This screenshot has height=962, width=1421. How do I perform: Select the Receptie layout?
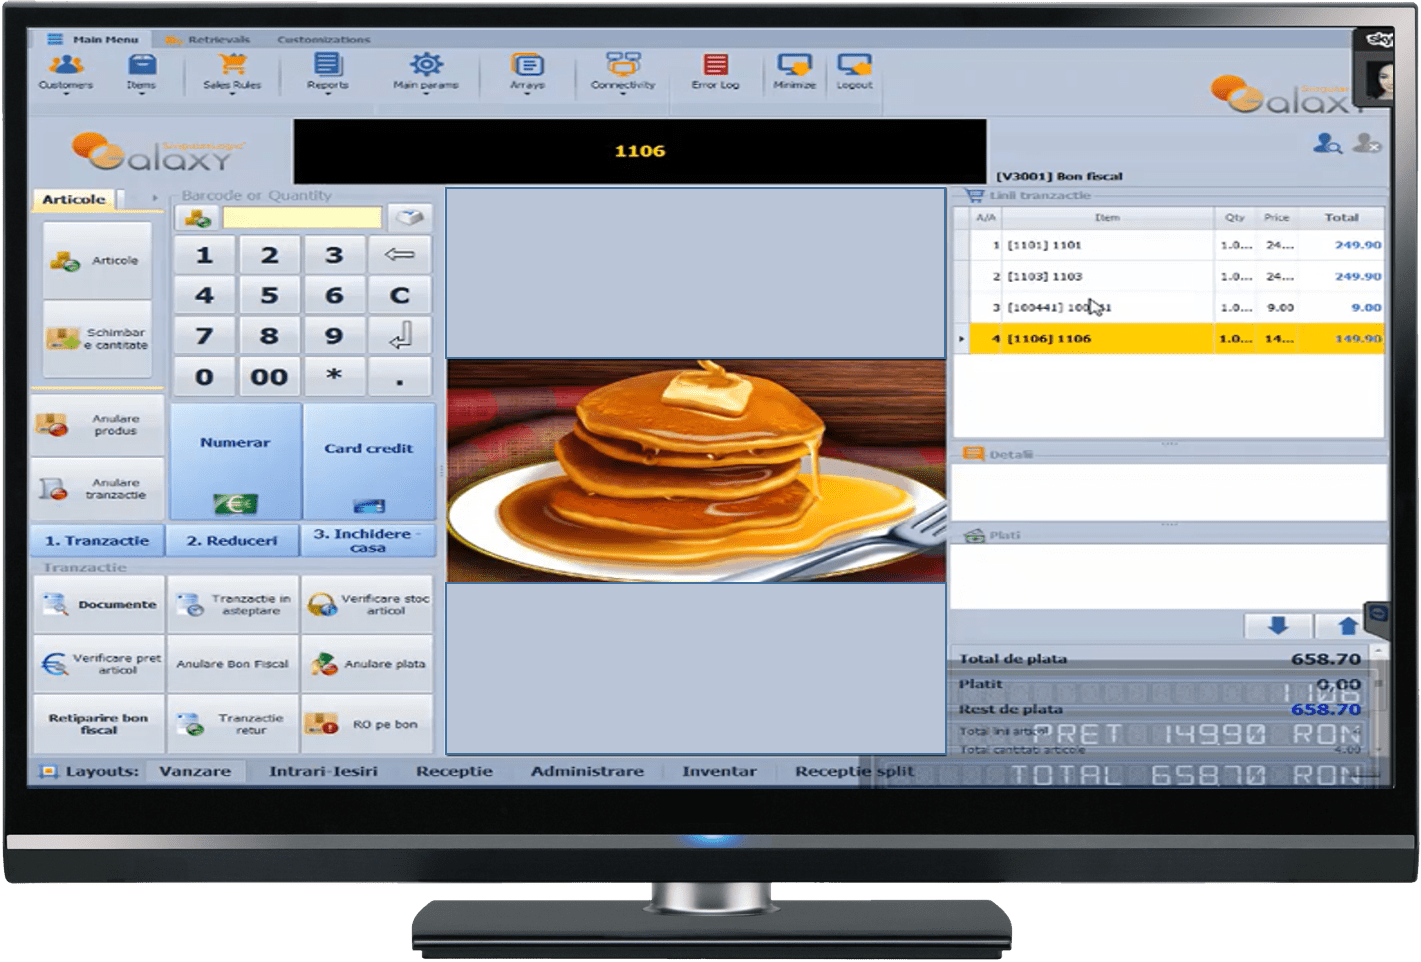coord(454,771)
